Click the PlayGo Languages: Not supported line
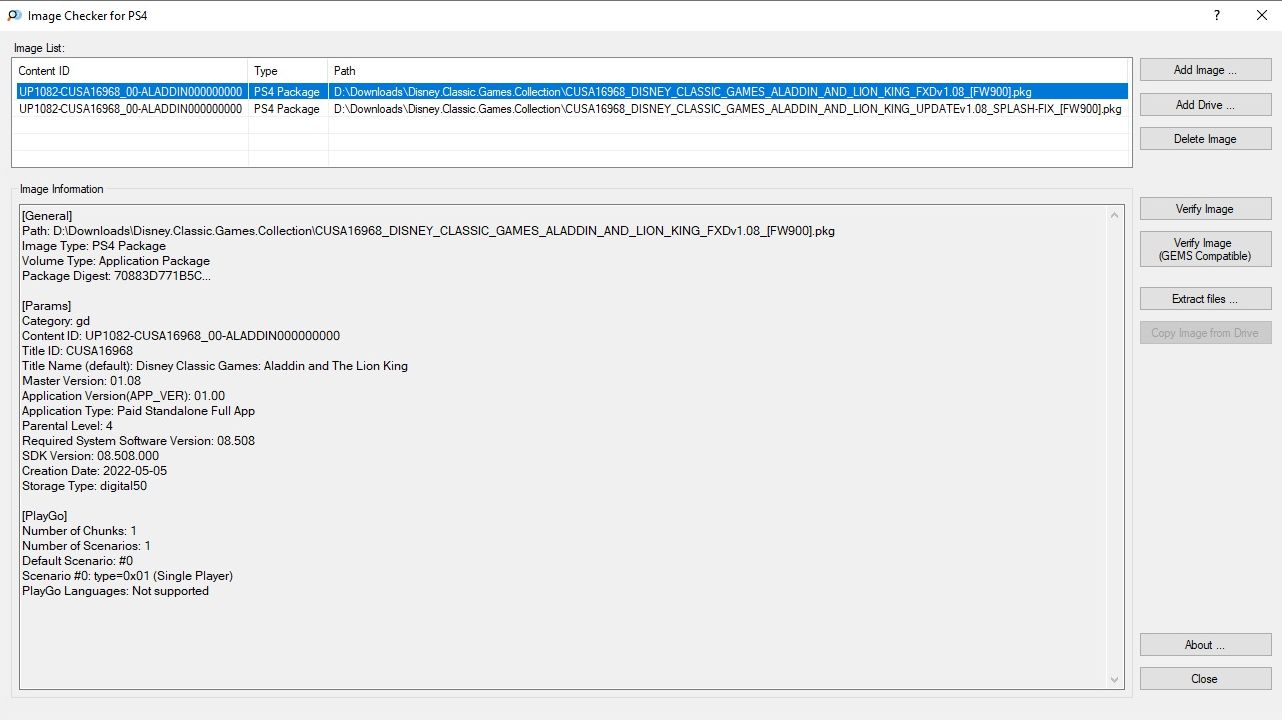The height and width of the screenshot is (720, 1282). pyautogui.click(x=115, y=591)
